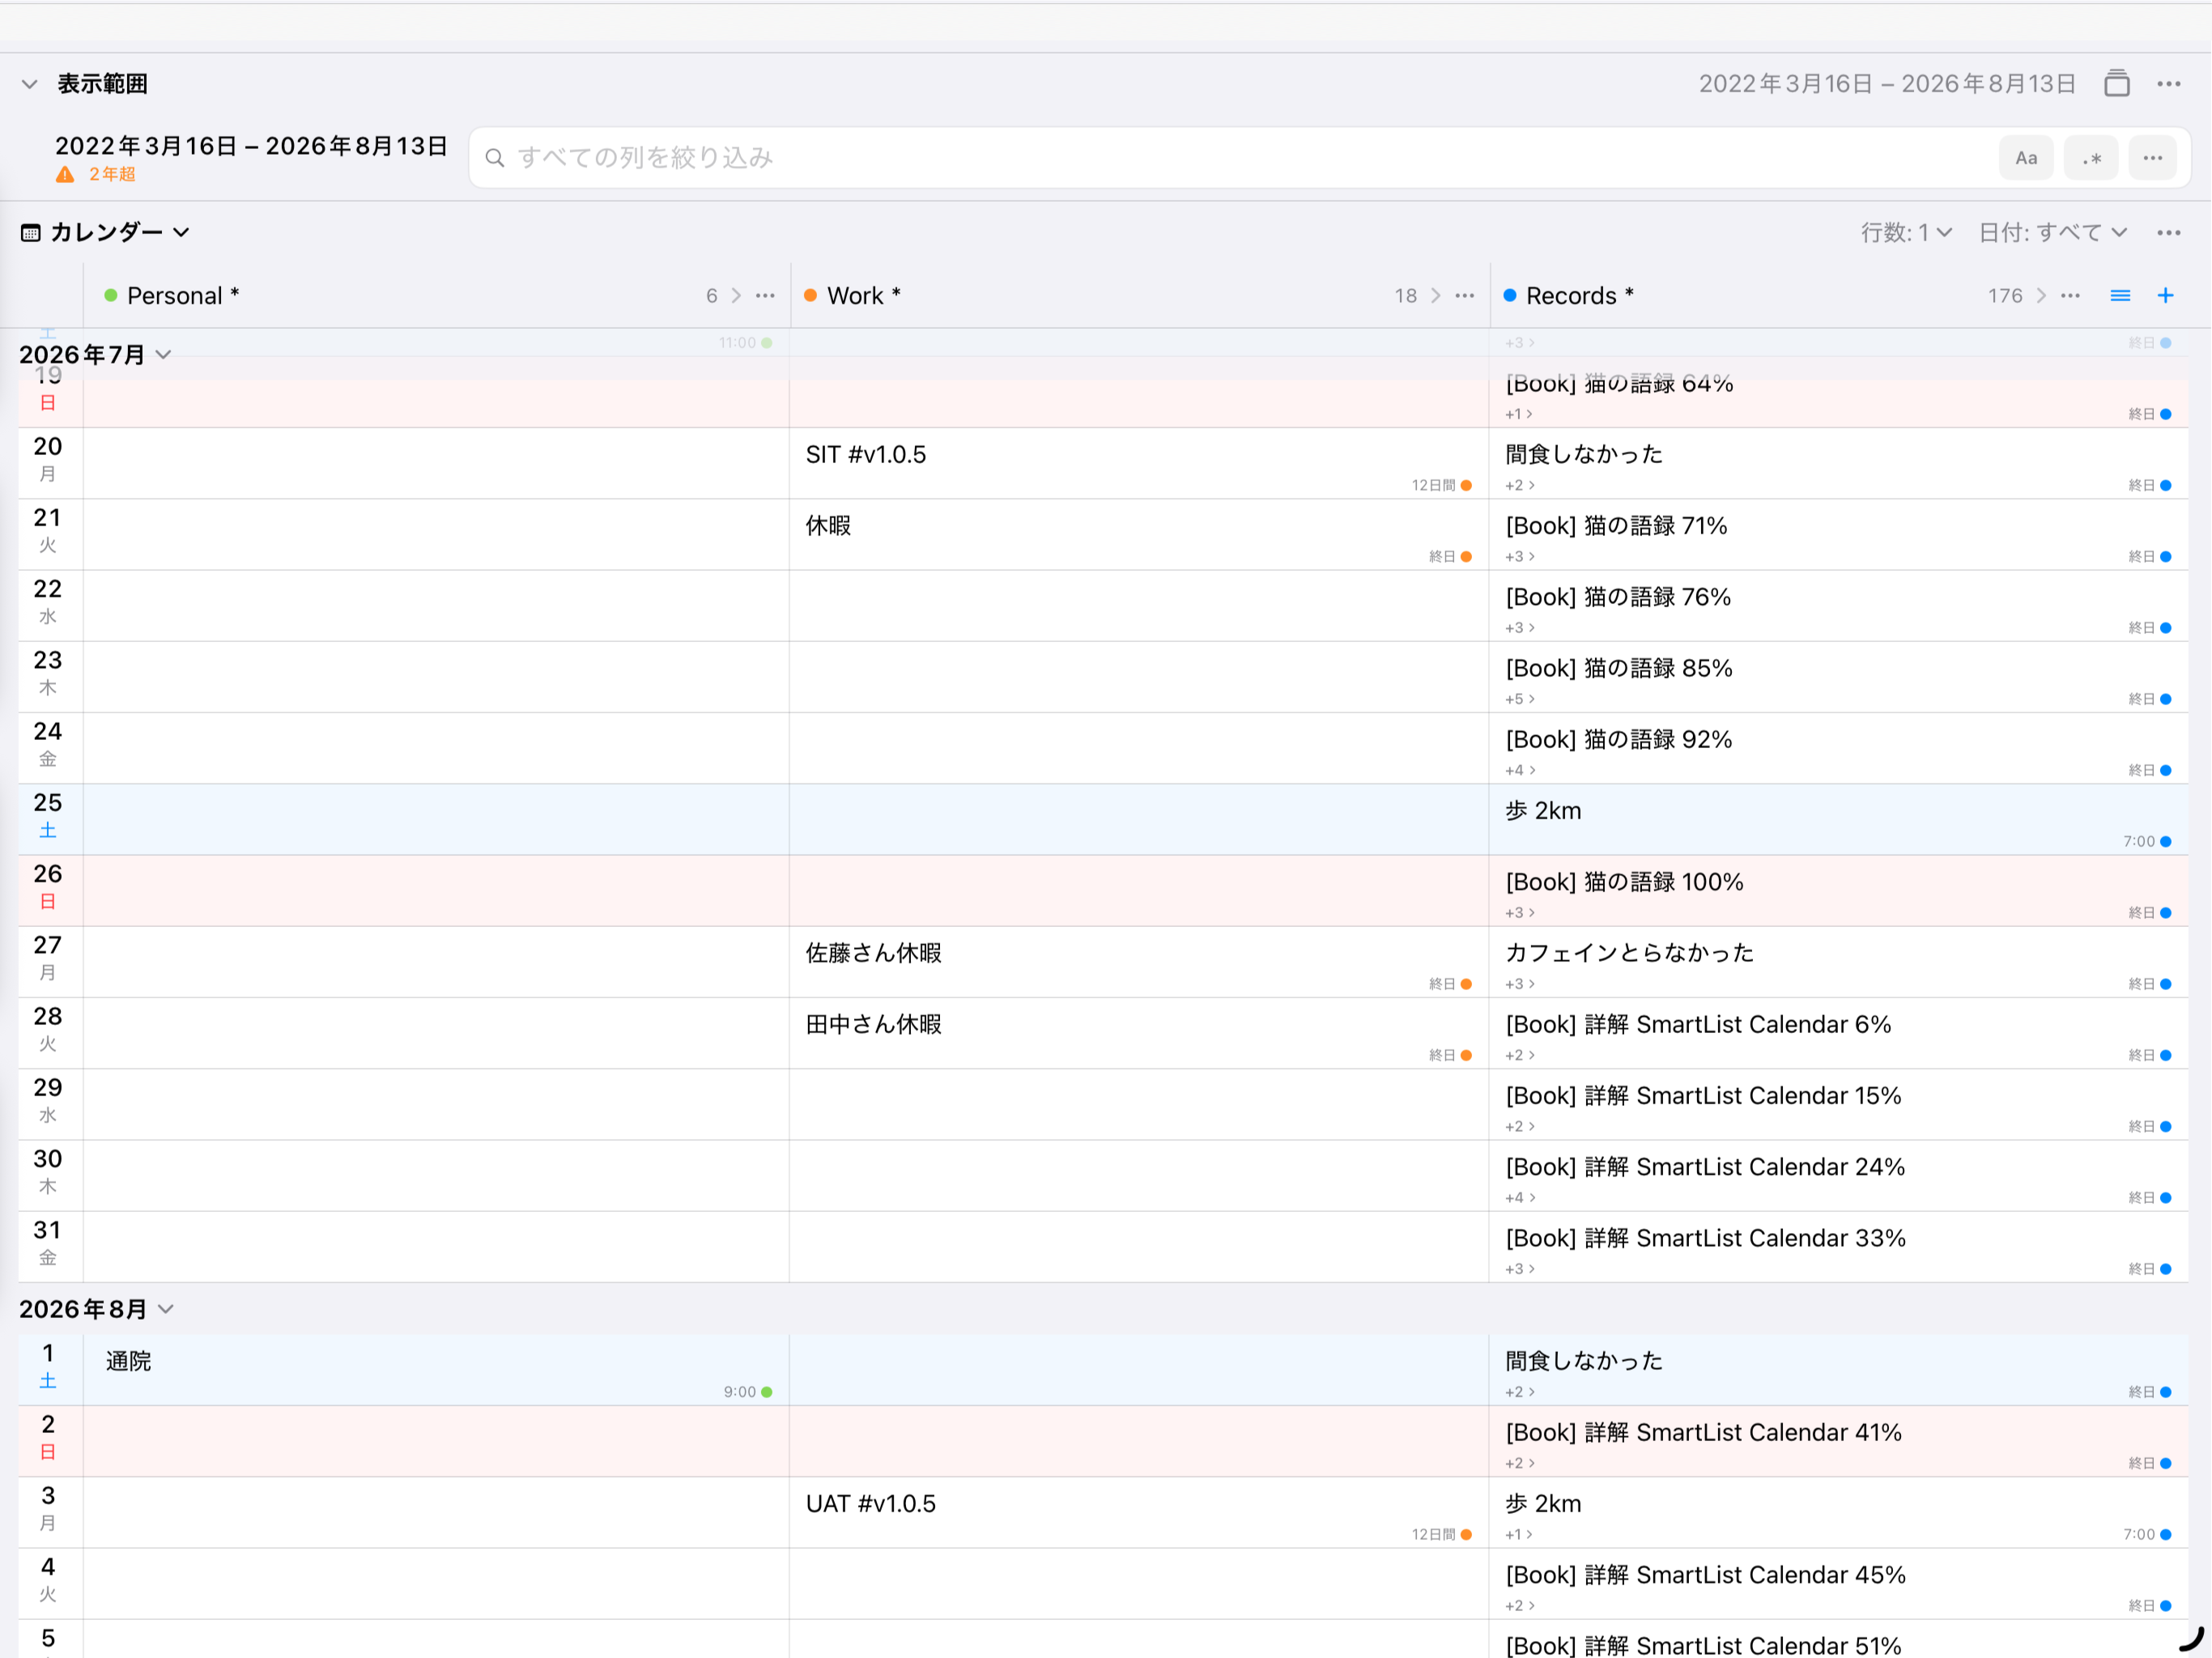Toggle the Aa case-sensitive match option
The image size is (2212, 1658).
click(x=2026, y=158)
